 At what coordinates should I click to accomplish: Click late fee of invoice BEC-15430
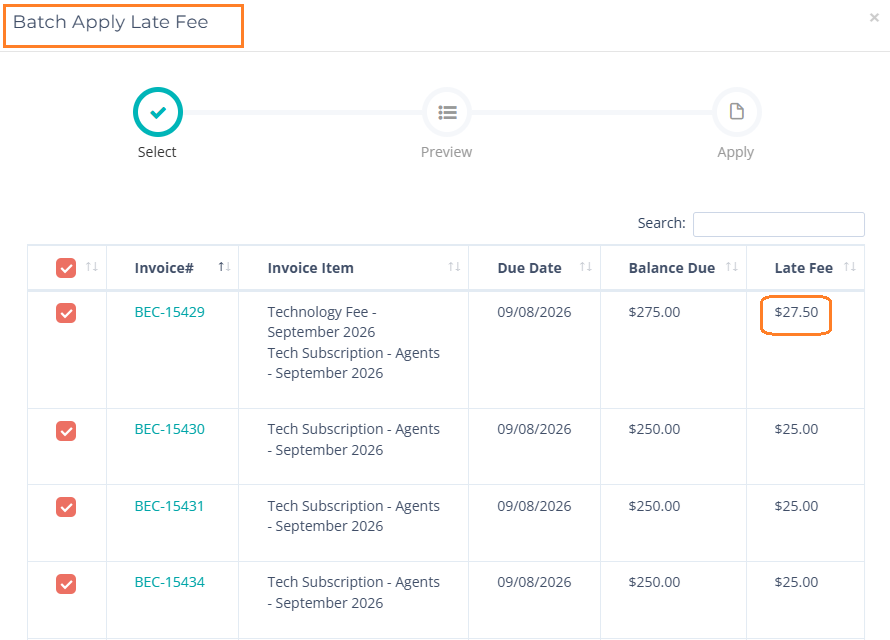tap(796, 429)
